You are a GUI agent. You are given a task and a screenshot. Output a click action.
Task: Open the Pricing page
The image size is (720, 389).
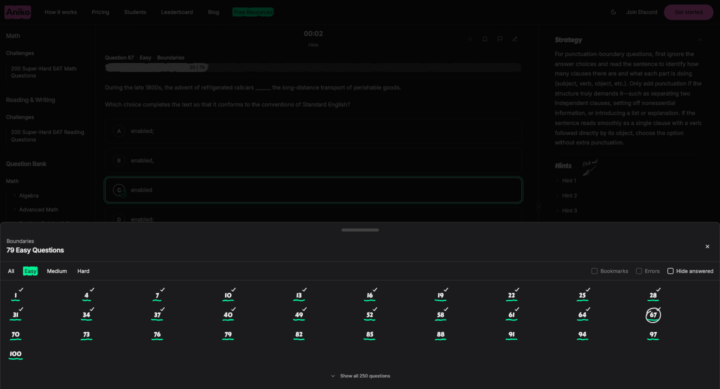click(x=101, y=12)
